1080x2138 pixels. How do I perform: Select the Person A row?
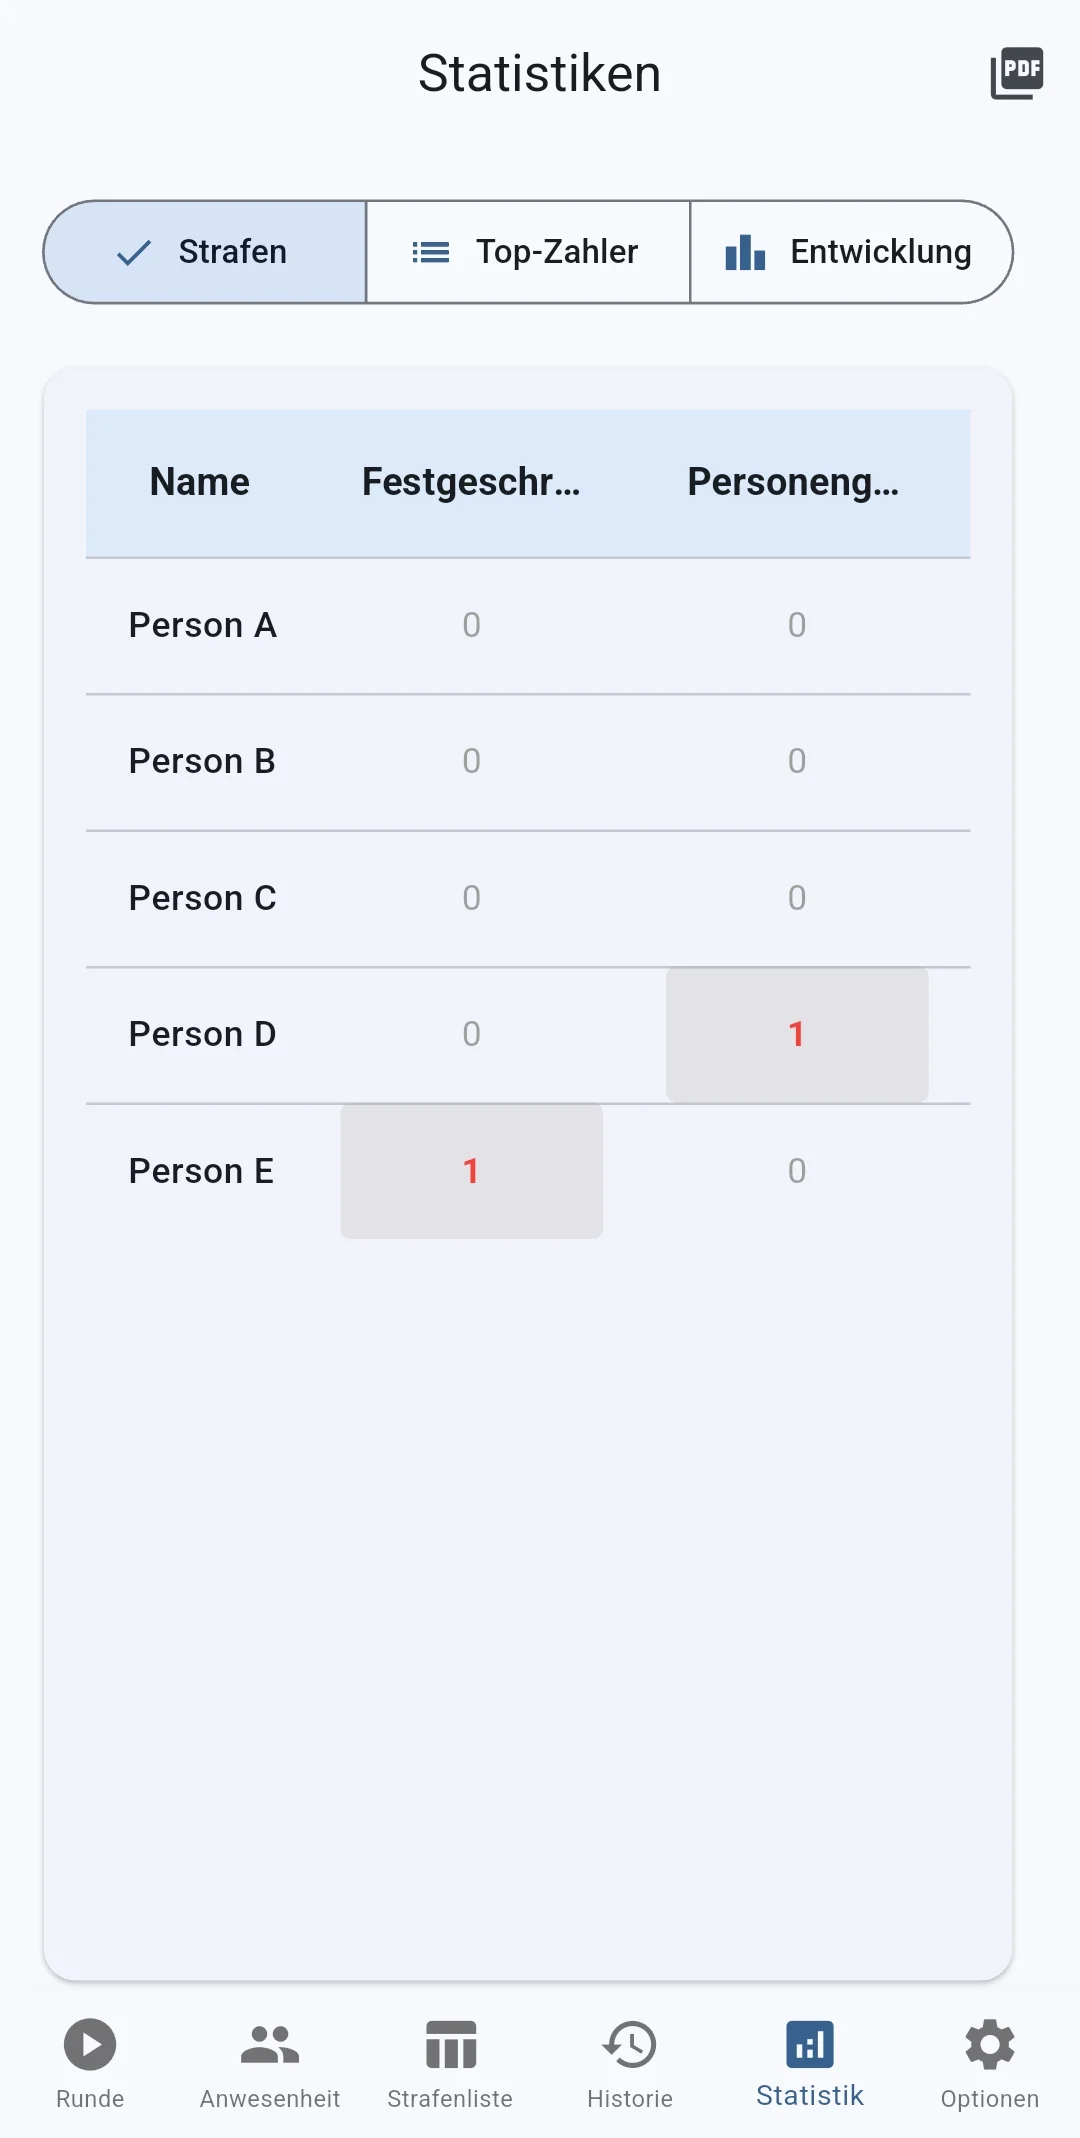[x=528, y=626]
